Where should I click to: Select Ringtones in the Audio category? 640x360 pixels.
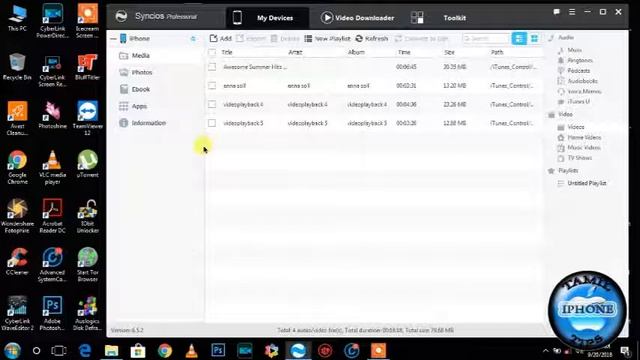pyautogui.click(x=575, y=60)
